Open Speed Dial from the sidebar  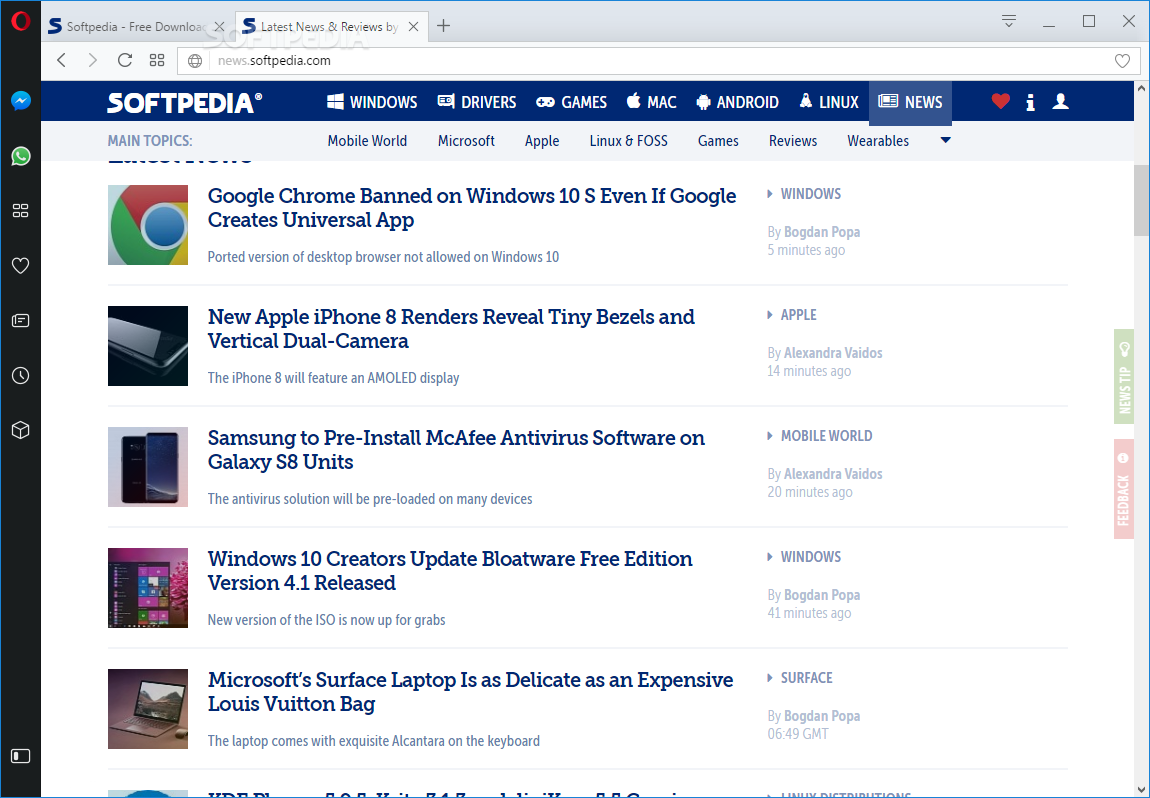21,211
